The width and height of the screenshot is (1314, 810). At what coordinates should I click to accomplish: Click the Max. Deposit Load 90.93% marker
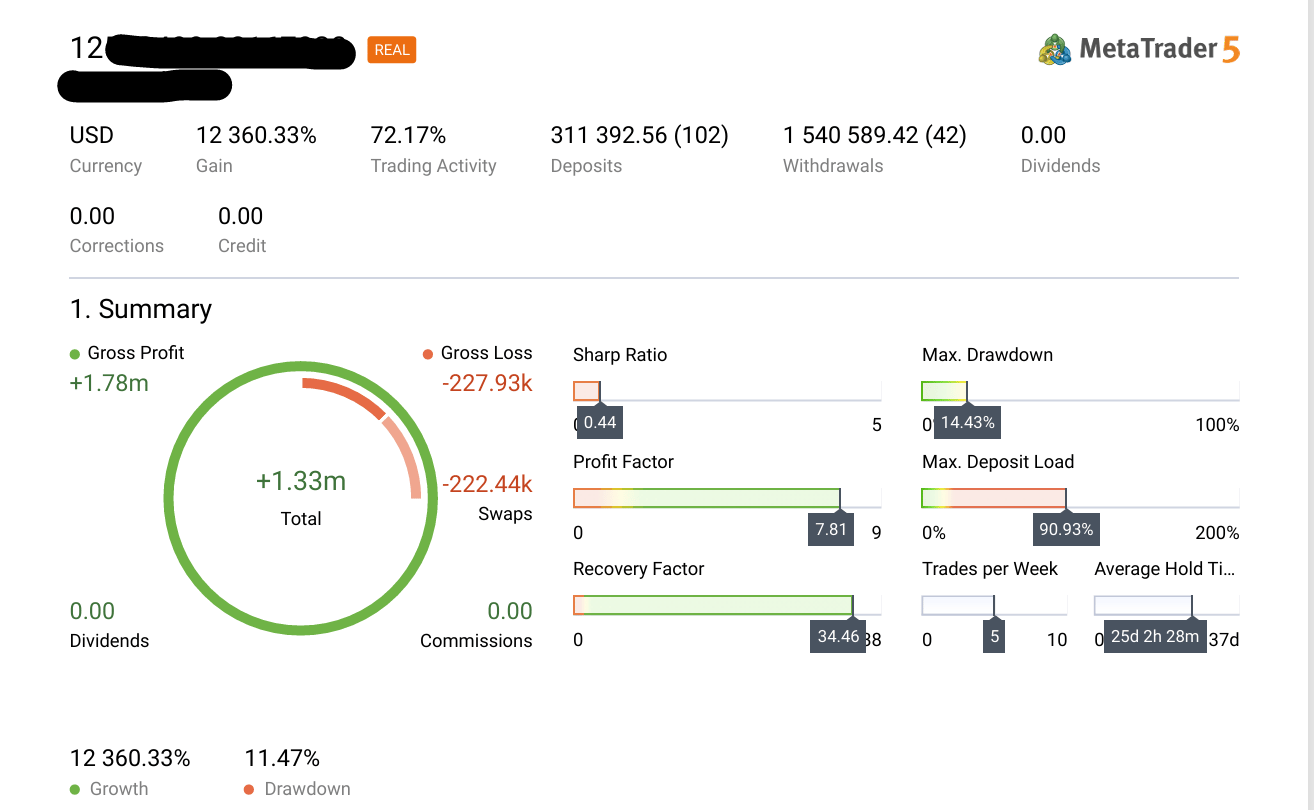coord(1066,530)
